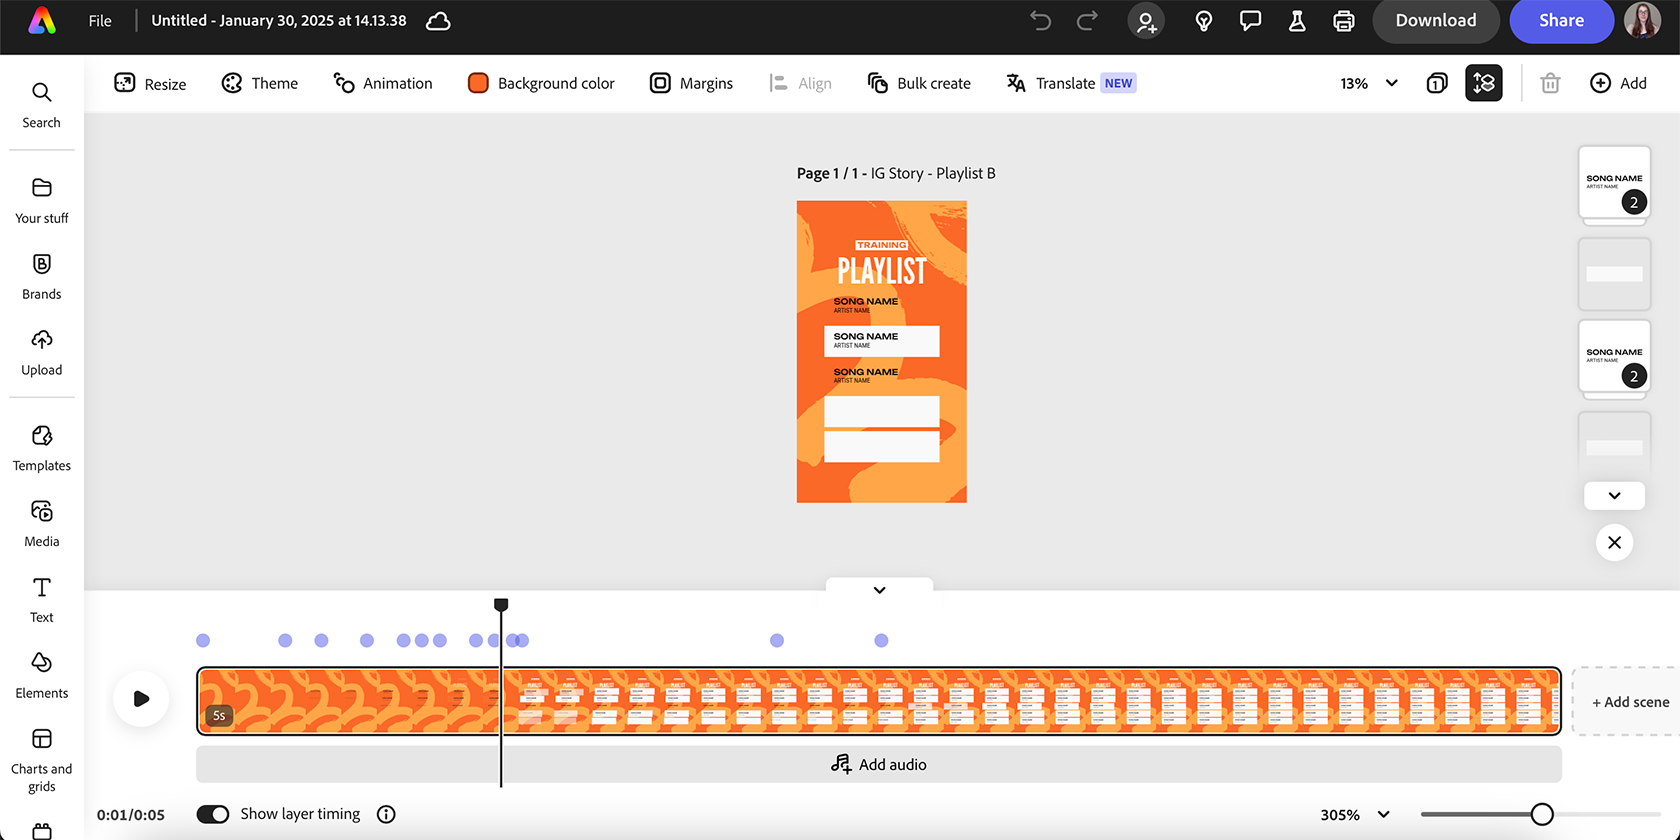Open the Upload panel in sidebar
This screenshot has width=1680, height=840.
pos(41,352)
